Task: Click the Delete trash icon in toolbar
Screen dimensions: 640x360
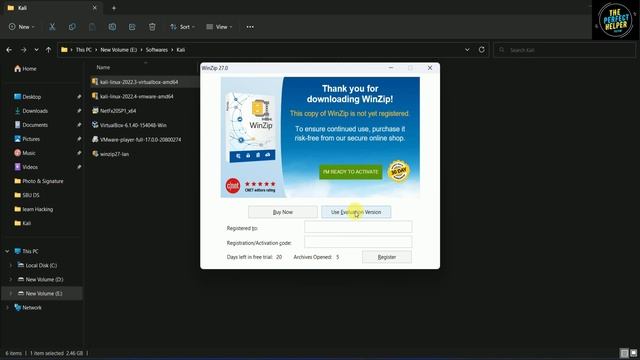Action: (152, 27)
